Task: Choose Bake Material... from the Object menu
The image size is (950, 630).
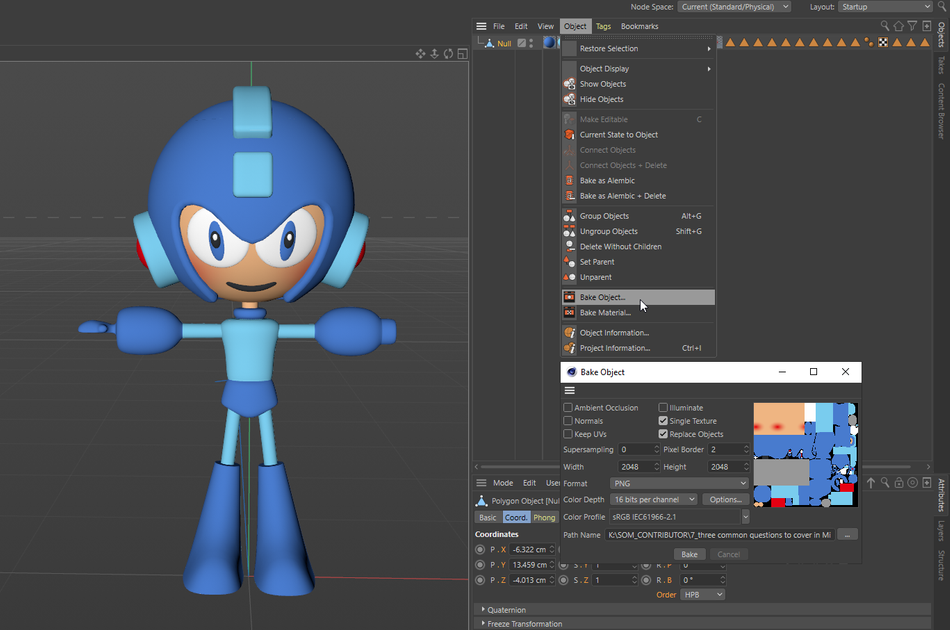Action: point(639,313)
